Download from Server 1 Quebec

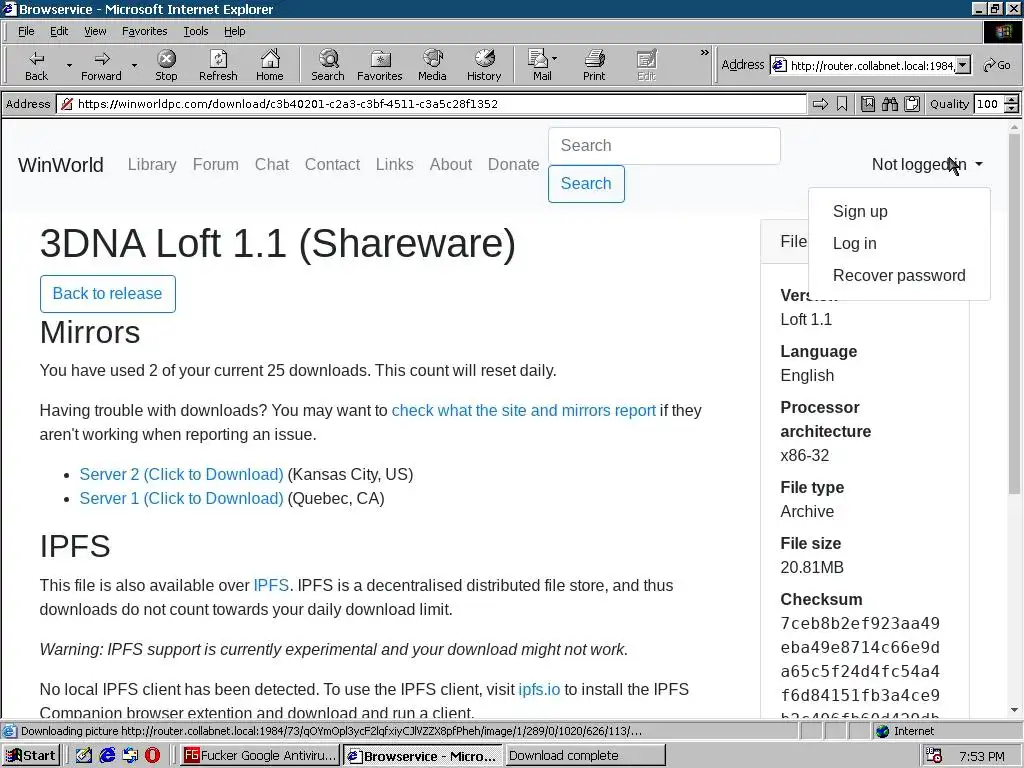click(182, 498)
